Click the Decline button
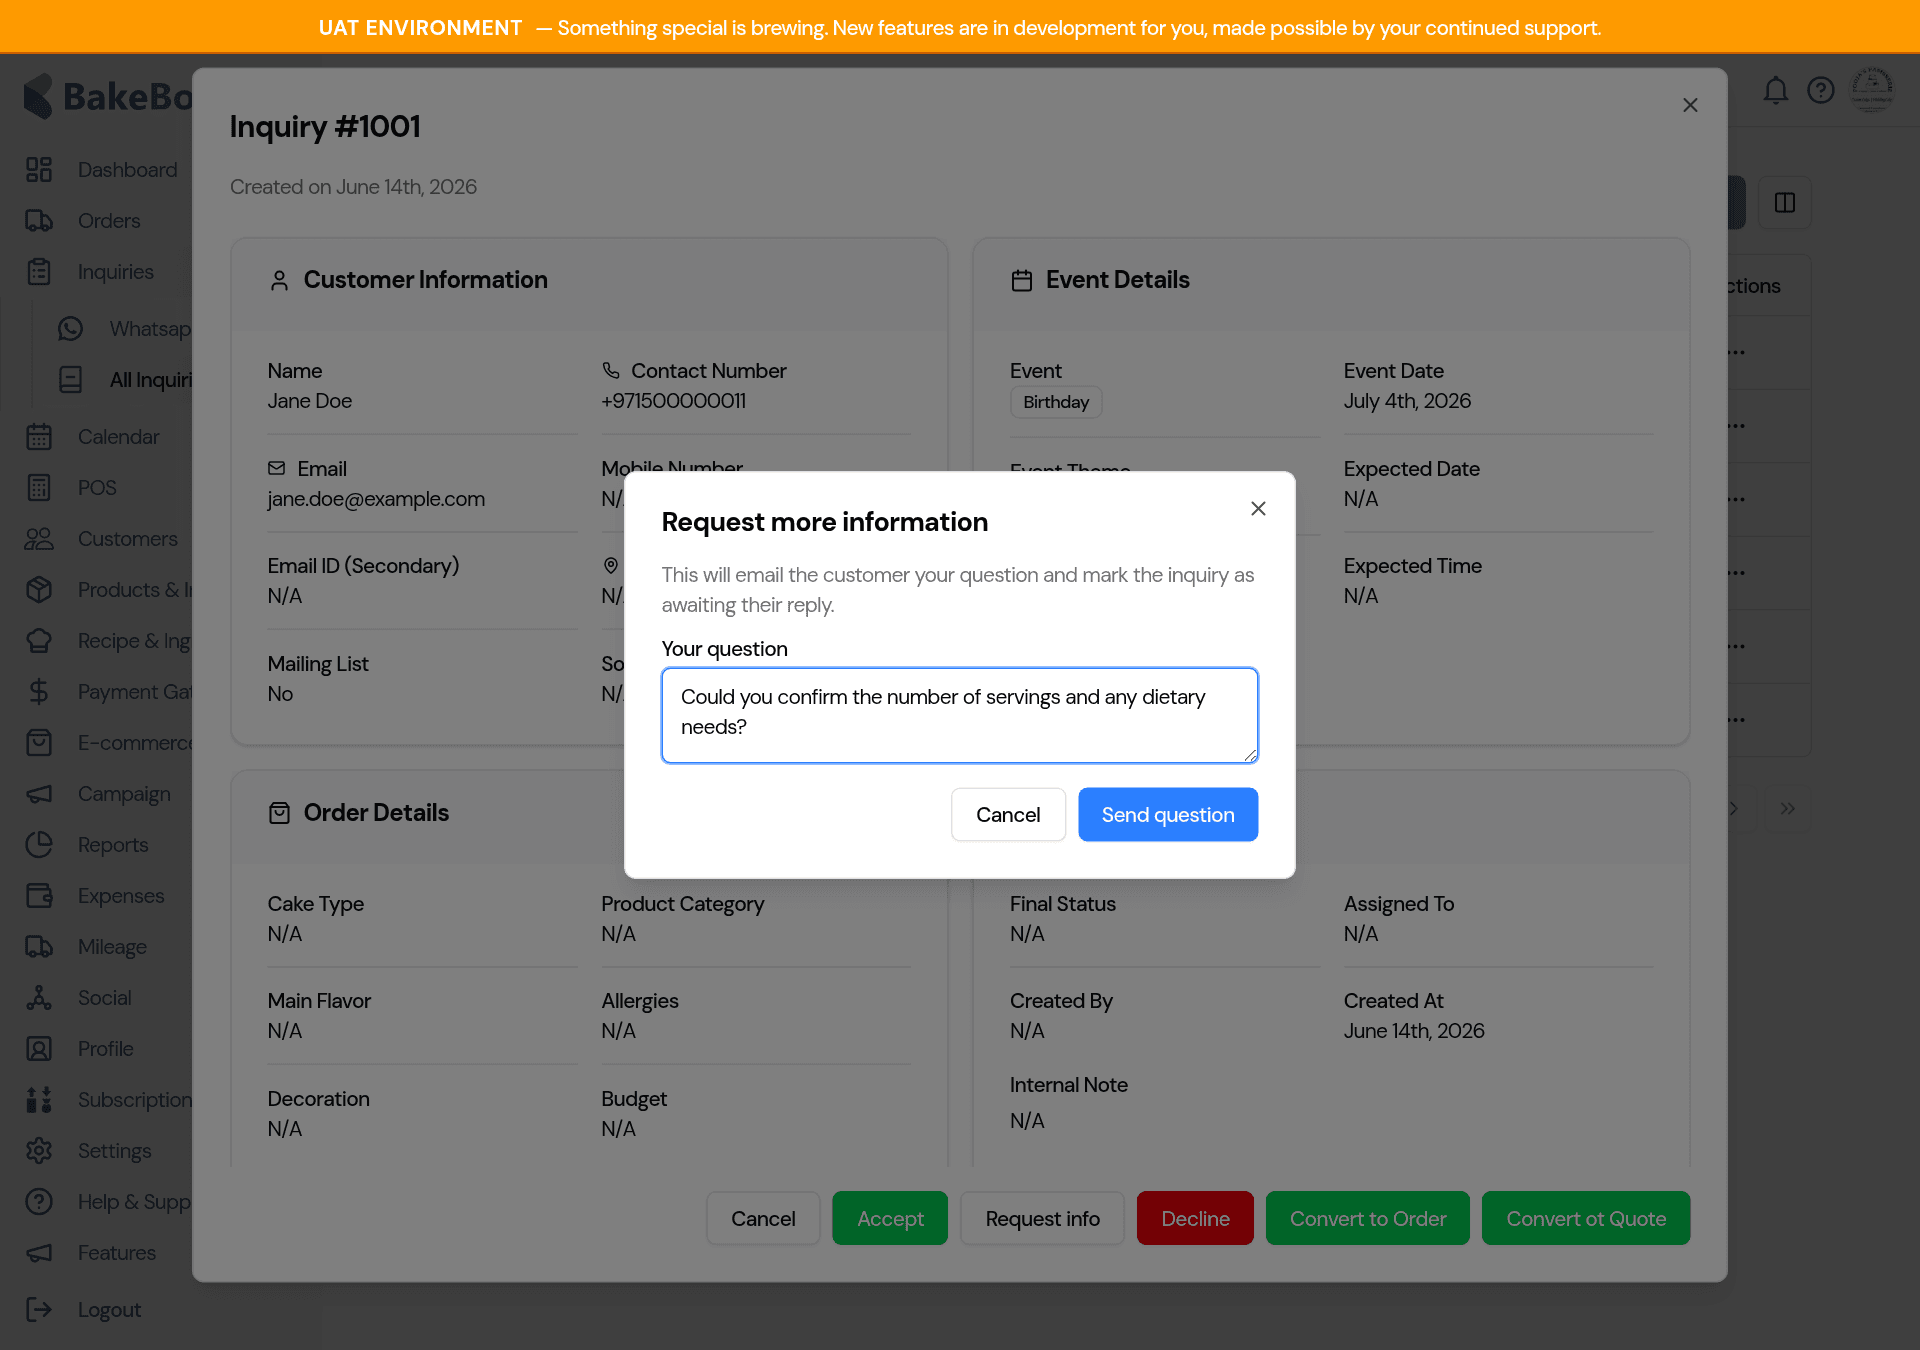The height and width of the screenshot is (1350, 1920). coord(1195,1219)
